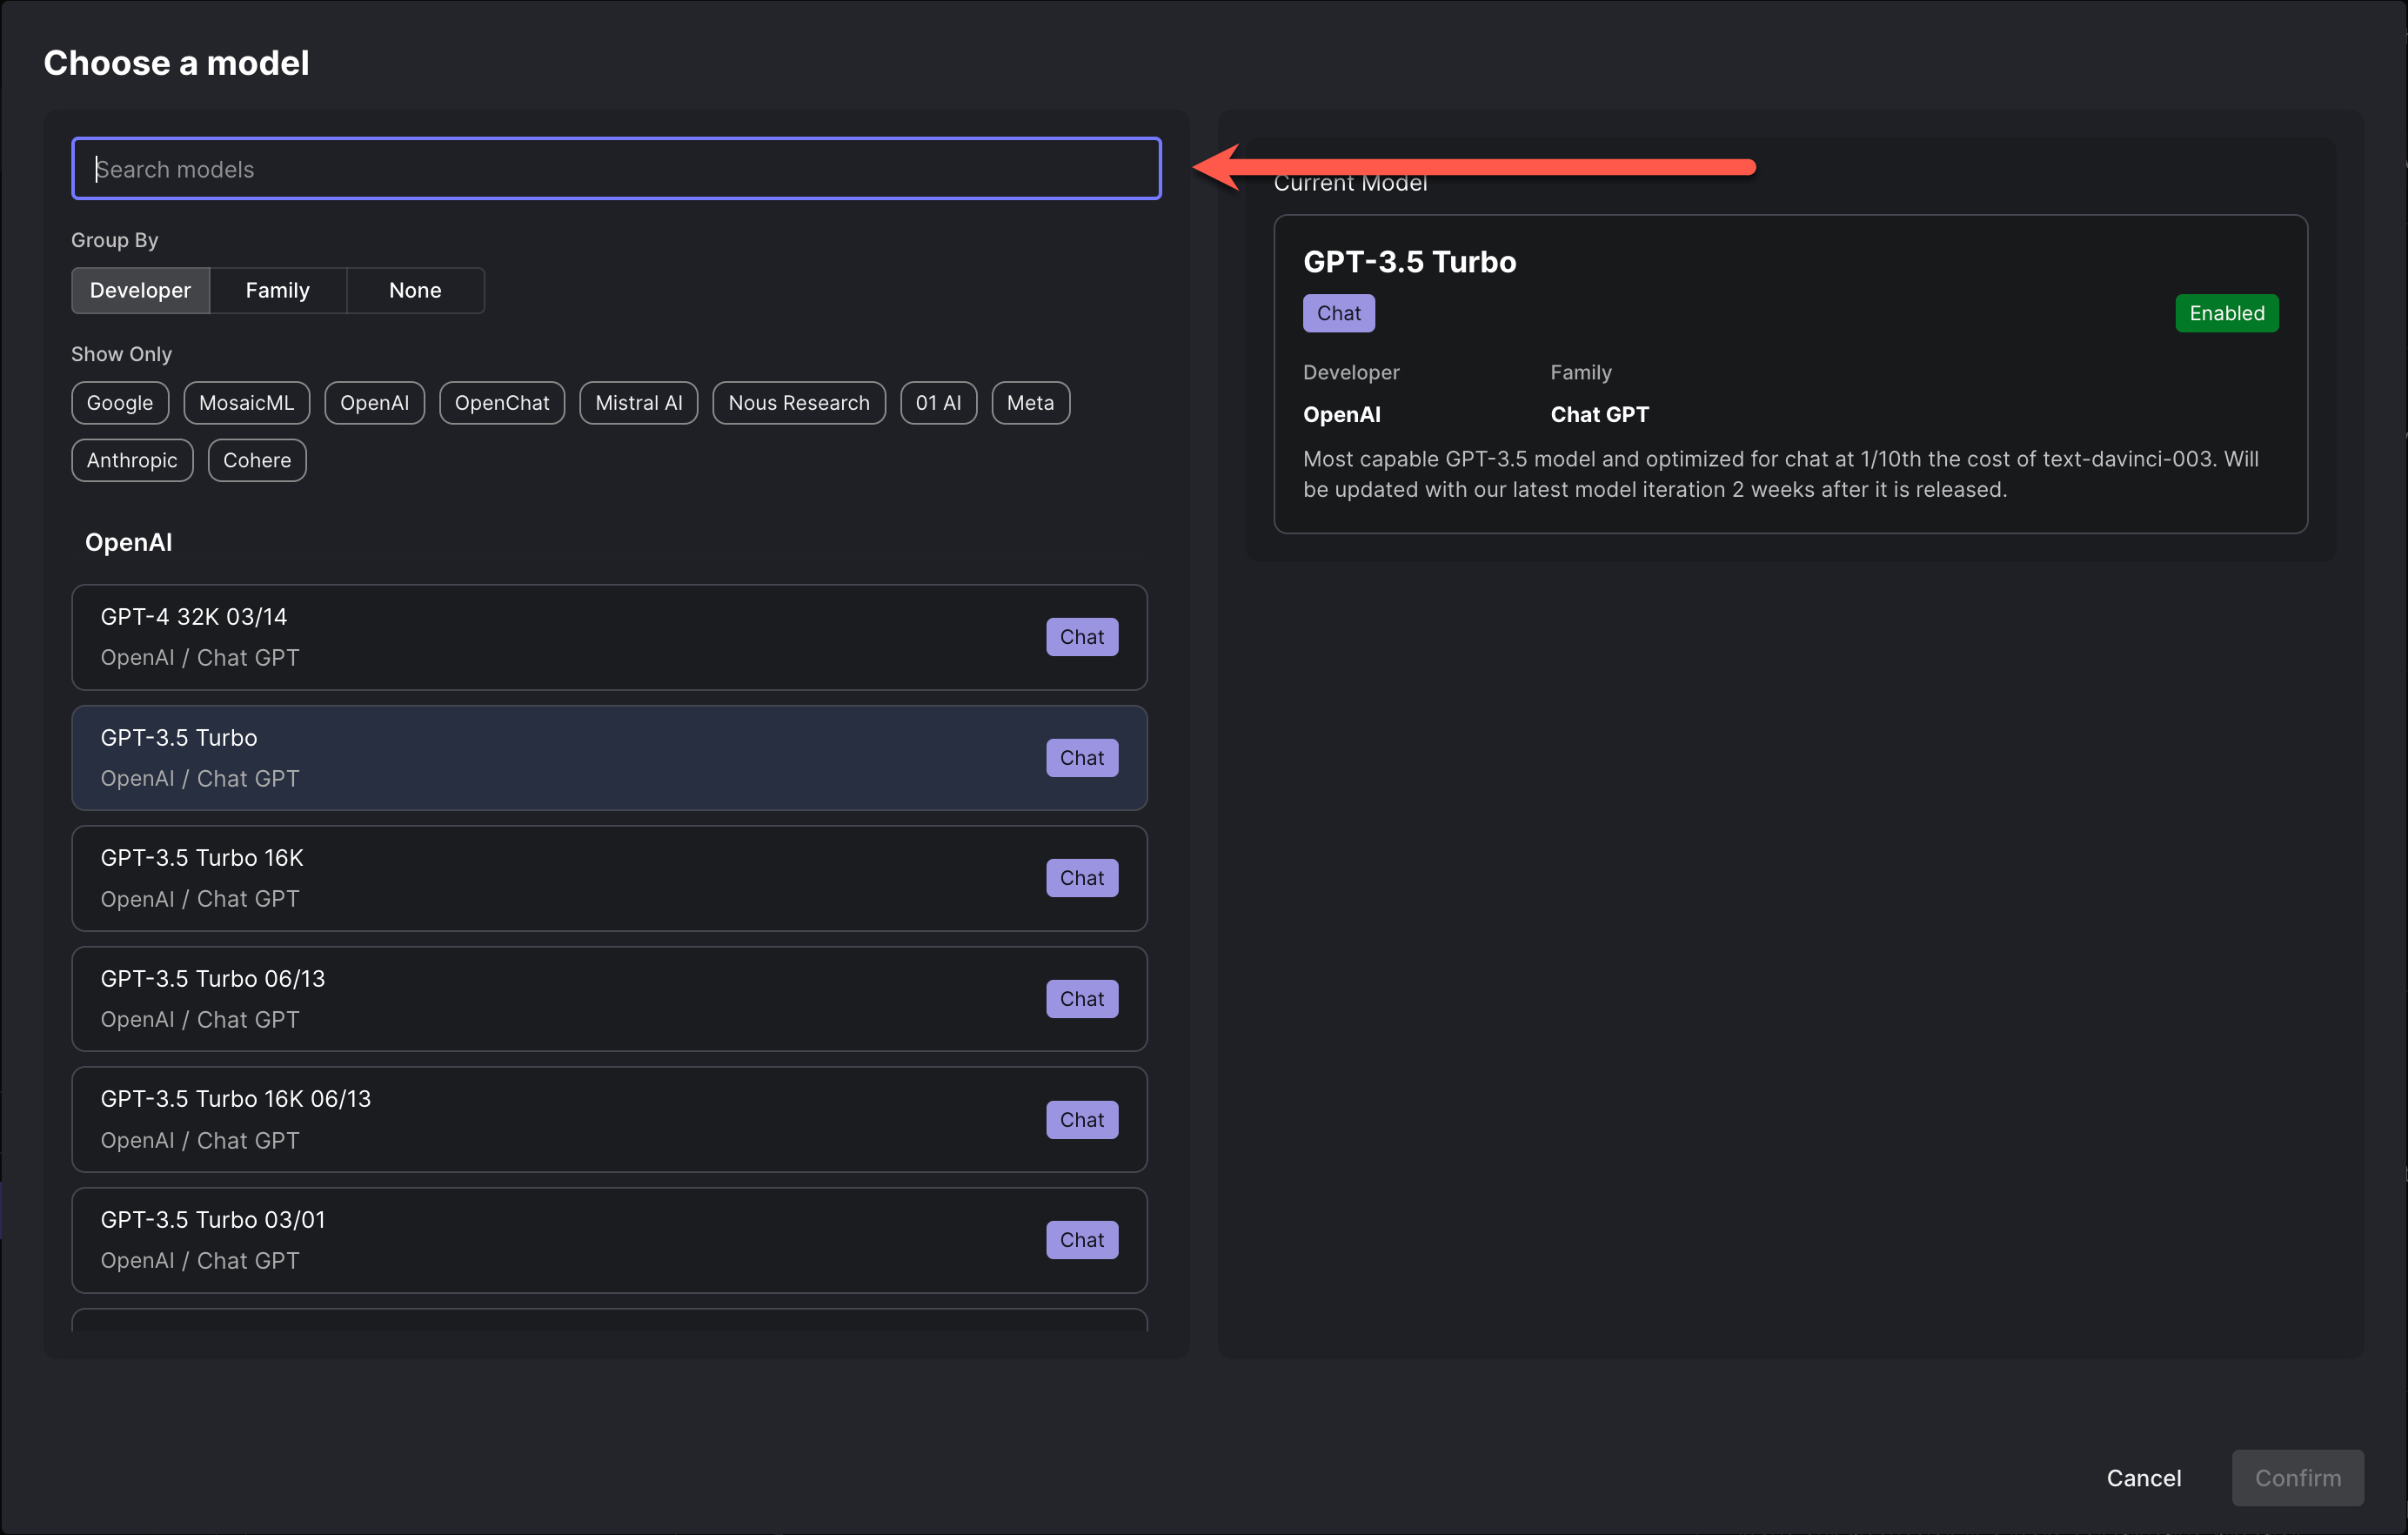Click the Choose a model heading

[177, 63]
